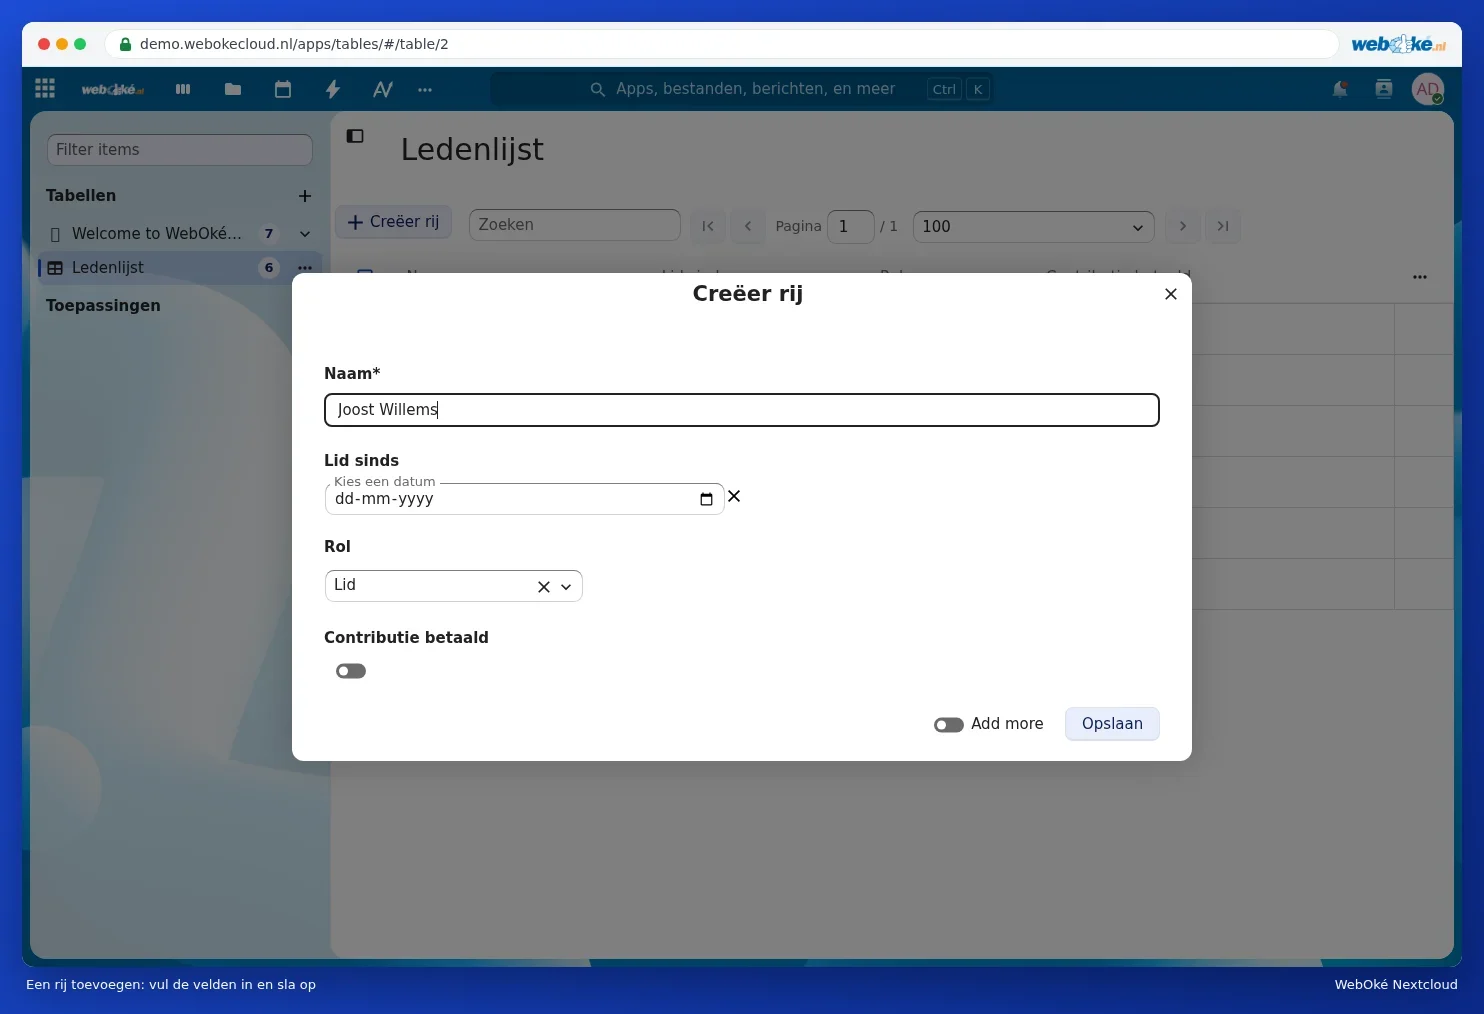The height and width of the screenshot is (1014, 1484).
Task: Click the Filter items field
Action: click(180, 150)
